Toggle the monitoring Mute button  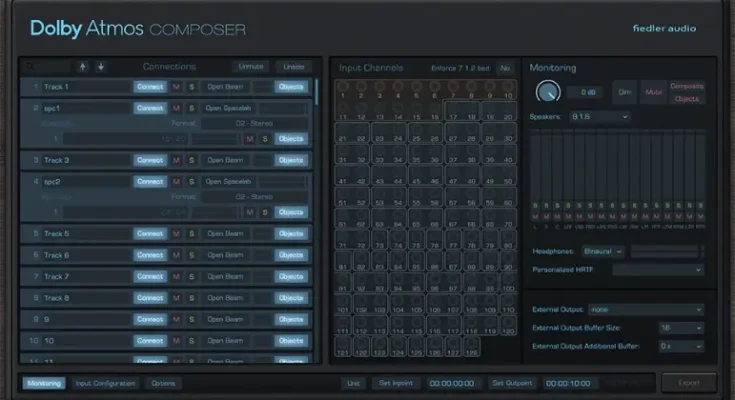(653, 92)
